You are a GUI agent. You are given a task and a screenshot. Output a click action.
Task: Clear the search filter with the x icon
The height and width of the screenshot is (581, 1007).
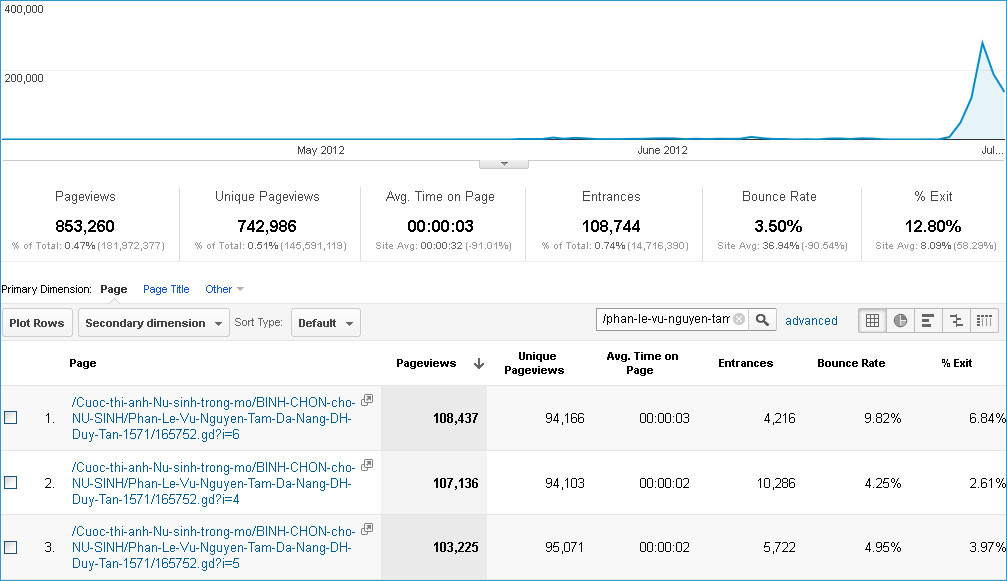click(x=739, y=319)
